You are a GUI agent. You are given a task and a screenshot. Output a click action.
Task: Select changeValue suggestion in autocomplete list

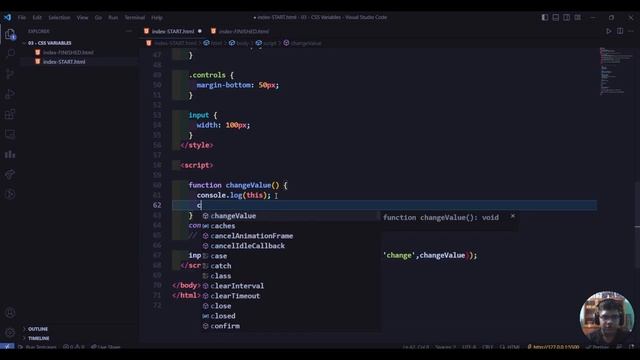(290, 216)
